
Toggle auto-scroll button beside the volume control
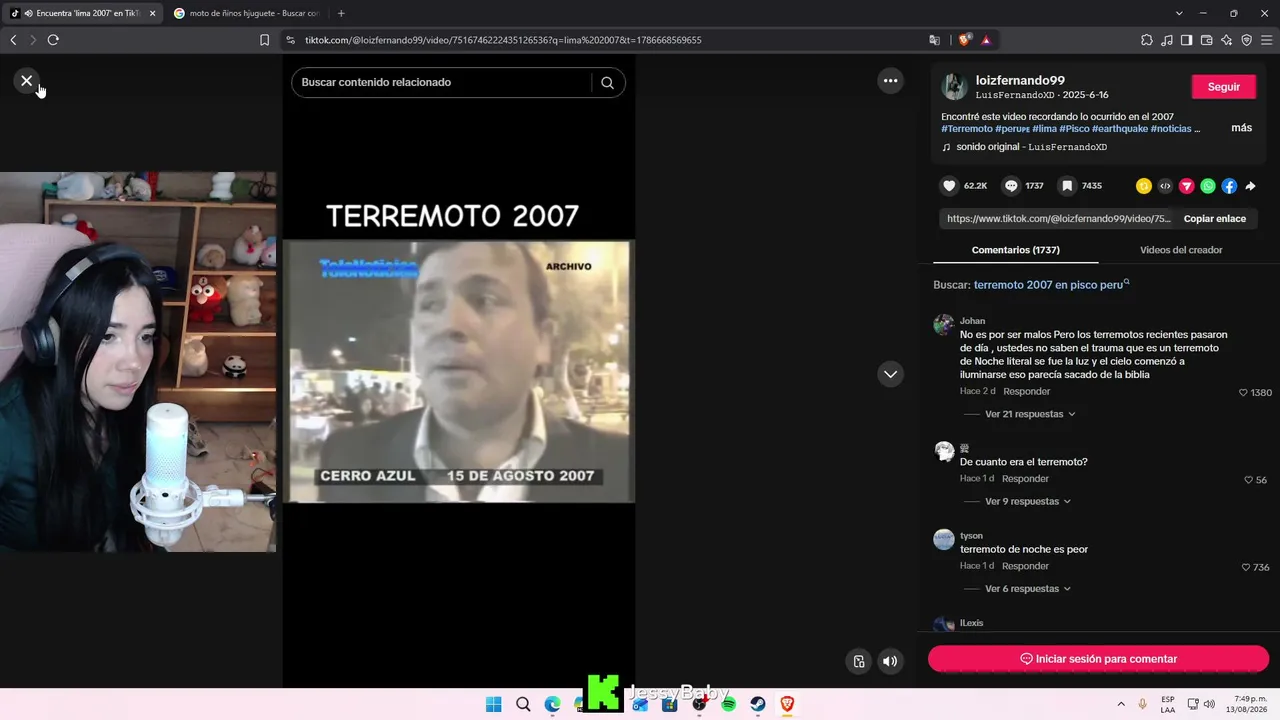tap(858, 661)
